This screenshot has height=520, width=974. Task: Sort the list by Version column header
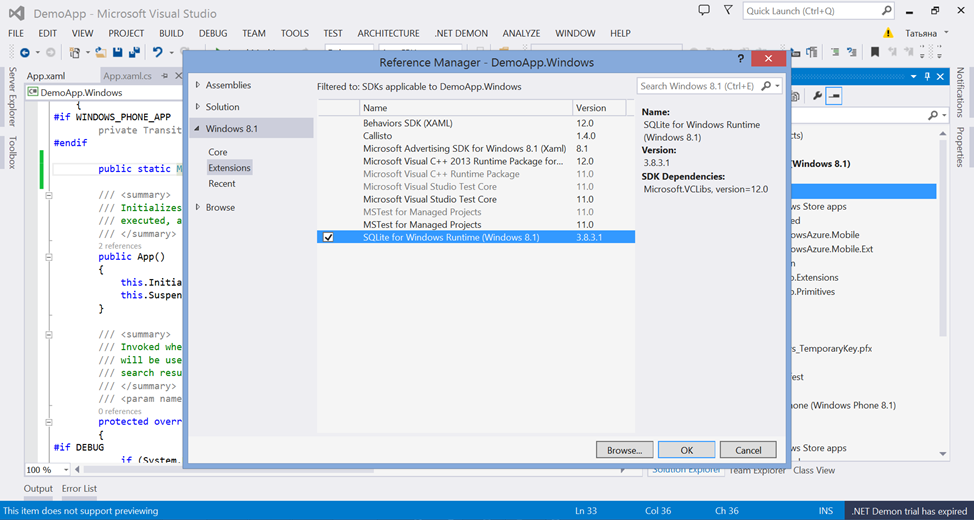click(x=598, y=107)
